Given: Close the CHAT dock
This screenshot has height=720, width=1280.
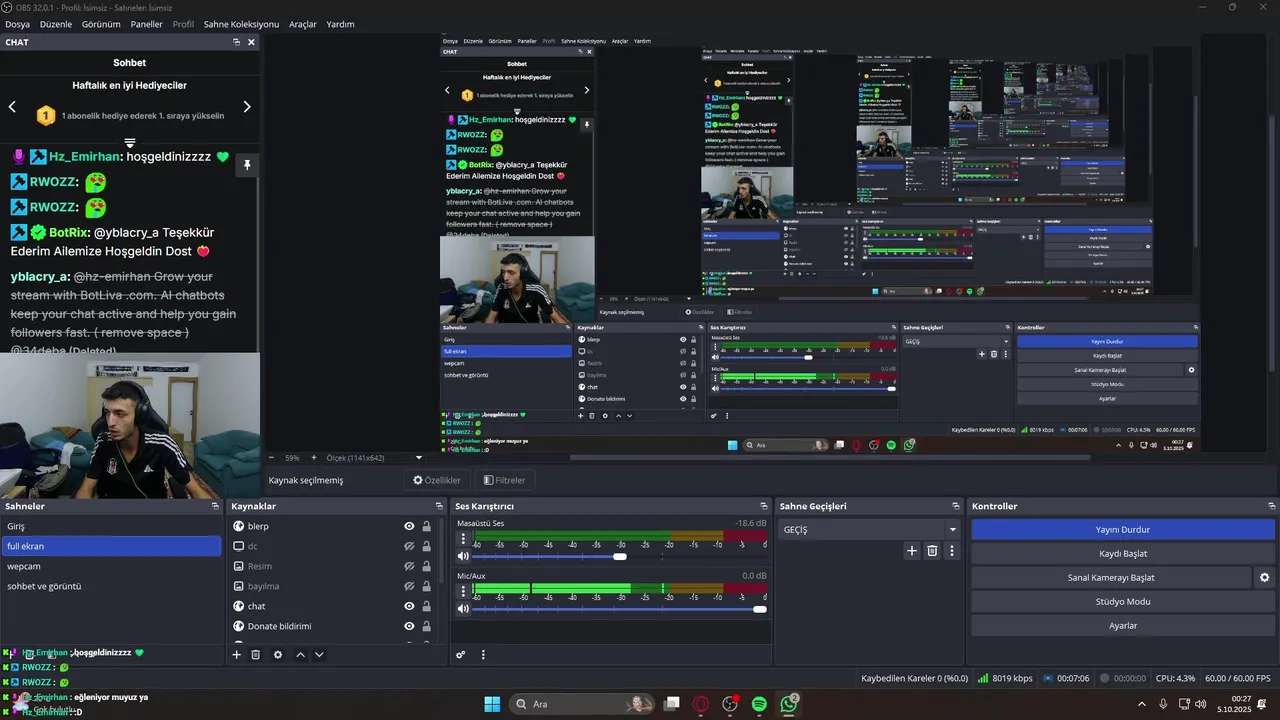Looking at the screenshot, I should pyautogui.click(x=251, y=42).
